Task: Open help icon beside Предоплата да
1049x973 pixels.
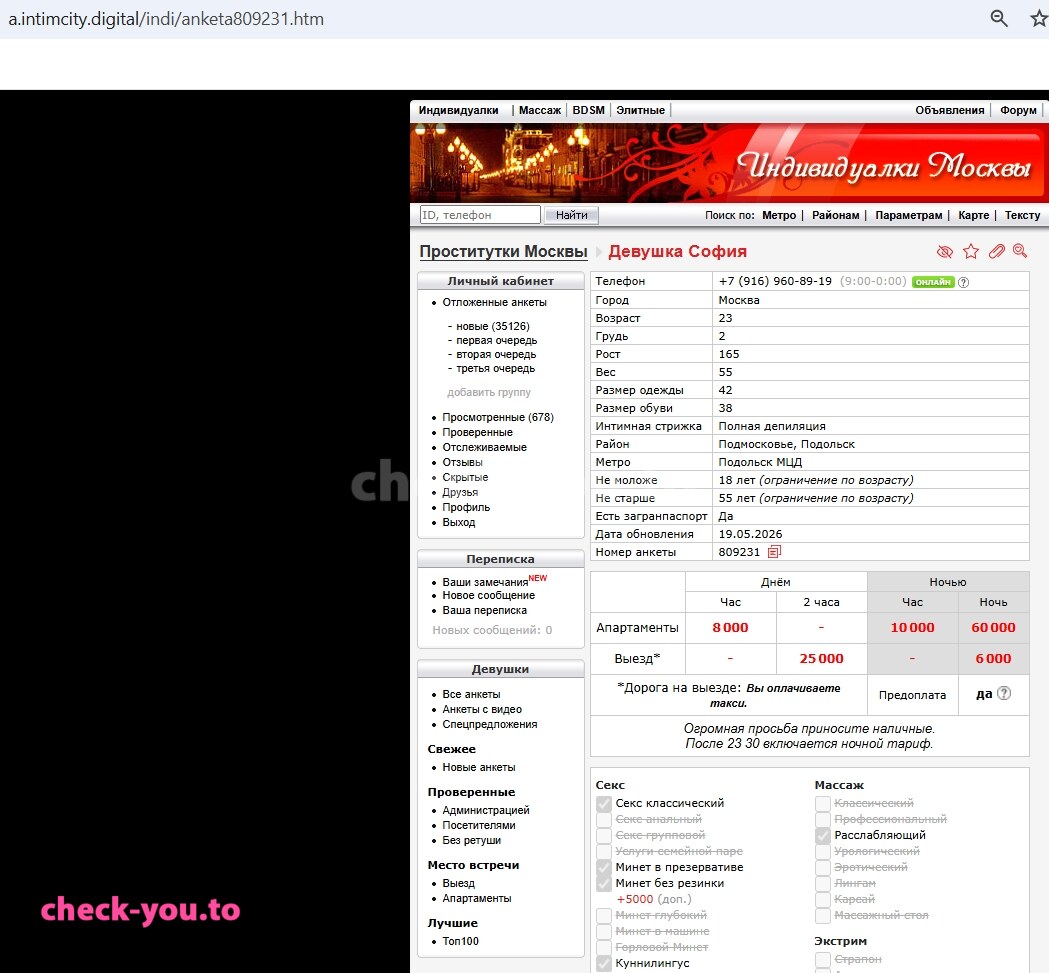Action: pos(1004,693)
